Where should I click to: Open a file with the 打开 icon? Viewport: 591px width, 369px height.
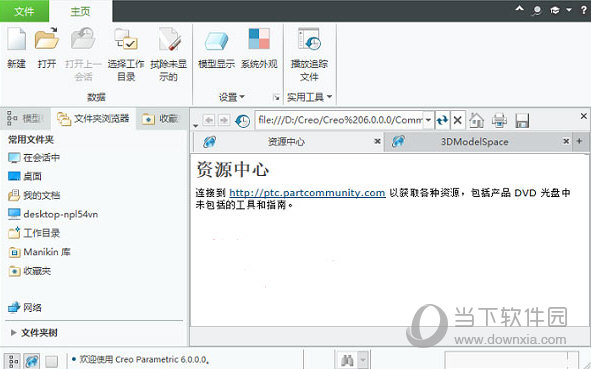tap(47, 39)
